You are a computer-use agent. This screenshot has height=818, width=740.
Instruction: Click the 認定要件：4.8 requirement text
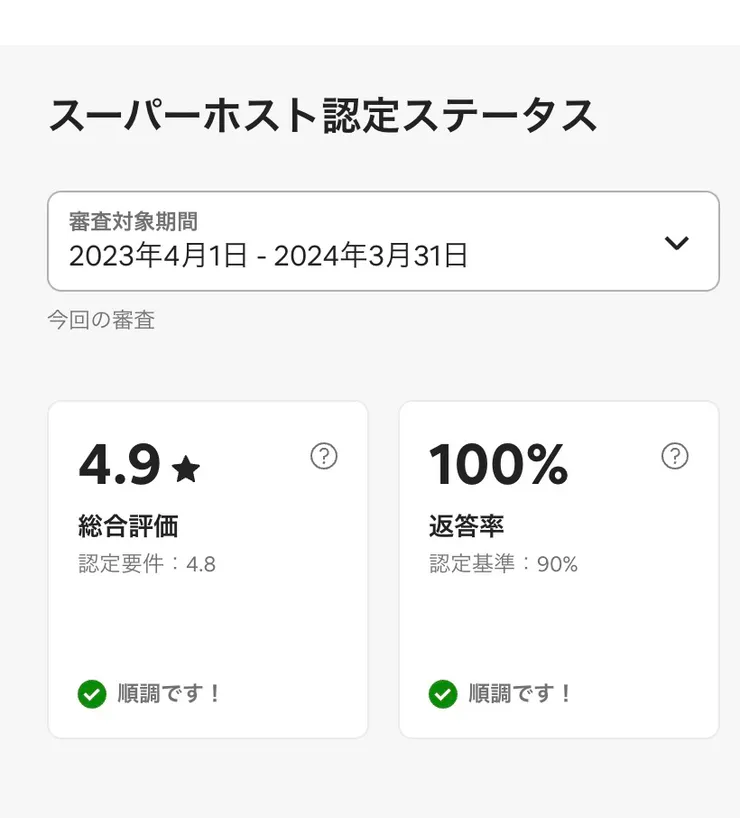tap(147, 564)
